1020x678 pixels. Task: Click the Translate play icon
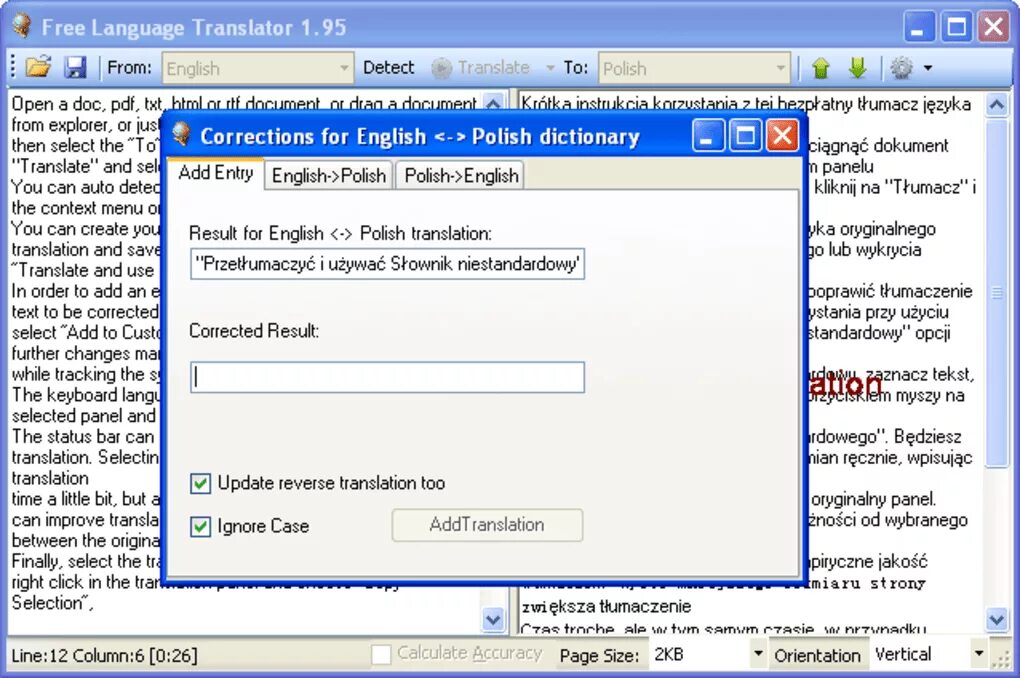[441, 68]
